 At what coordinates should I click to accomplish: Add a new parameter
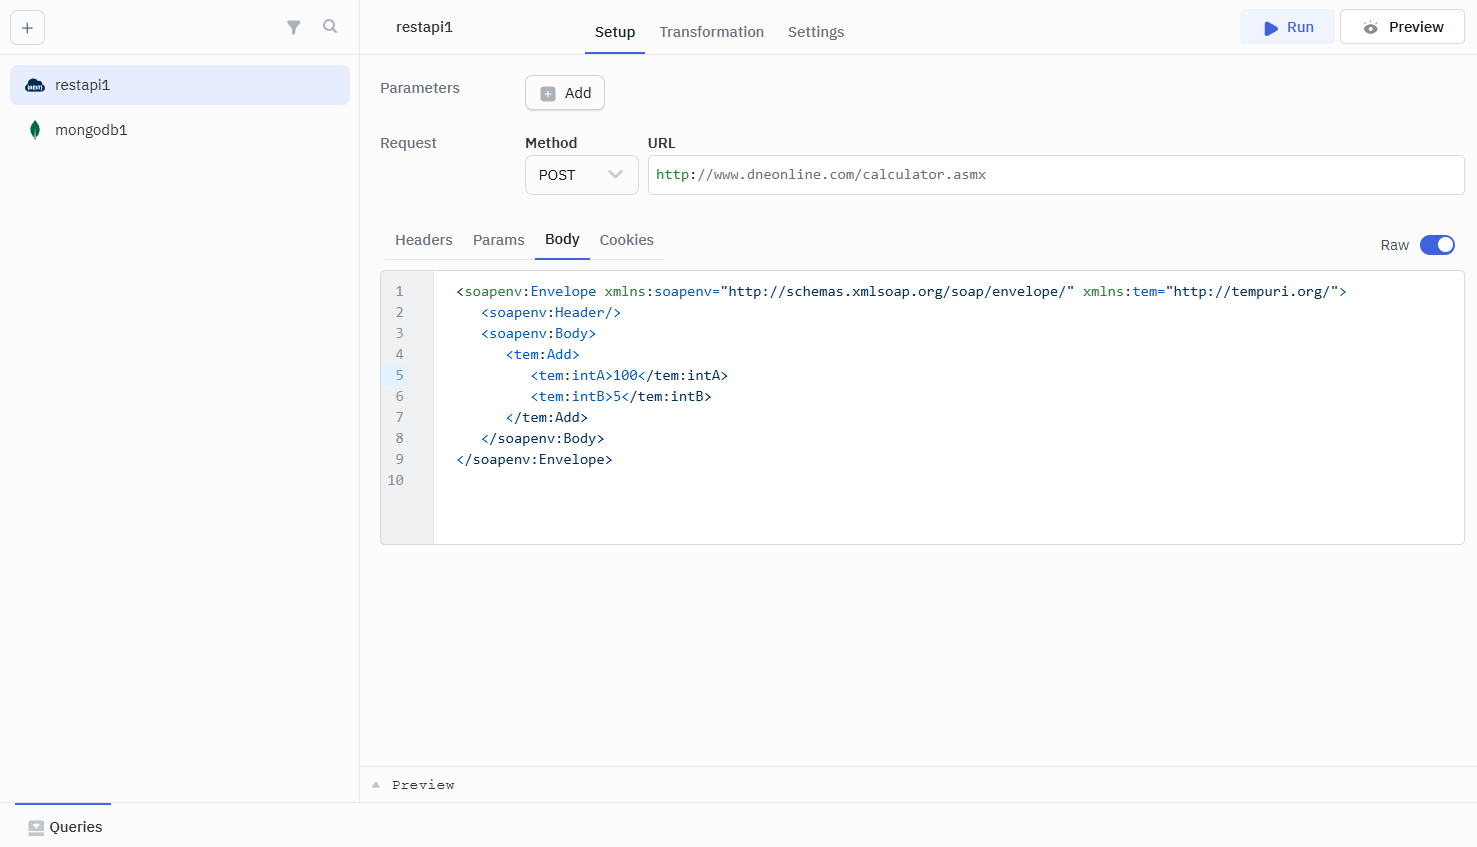click(565, 93)
